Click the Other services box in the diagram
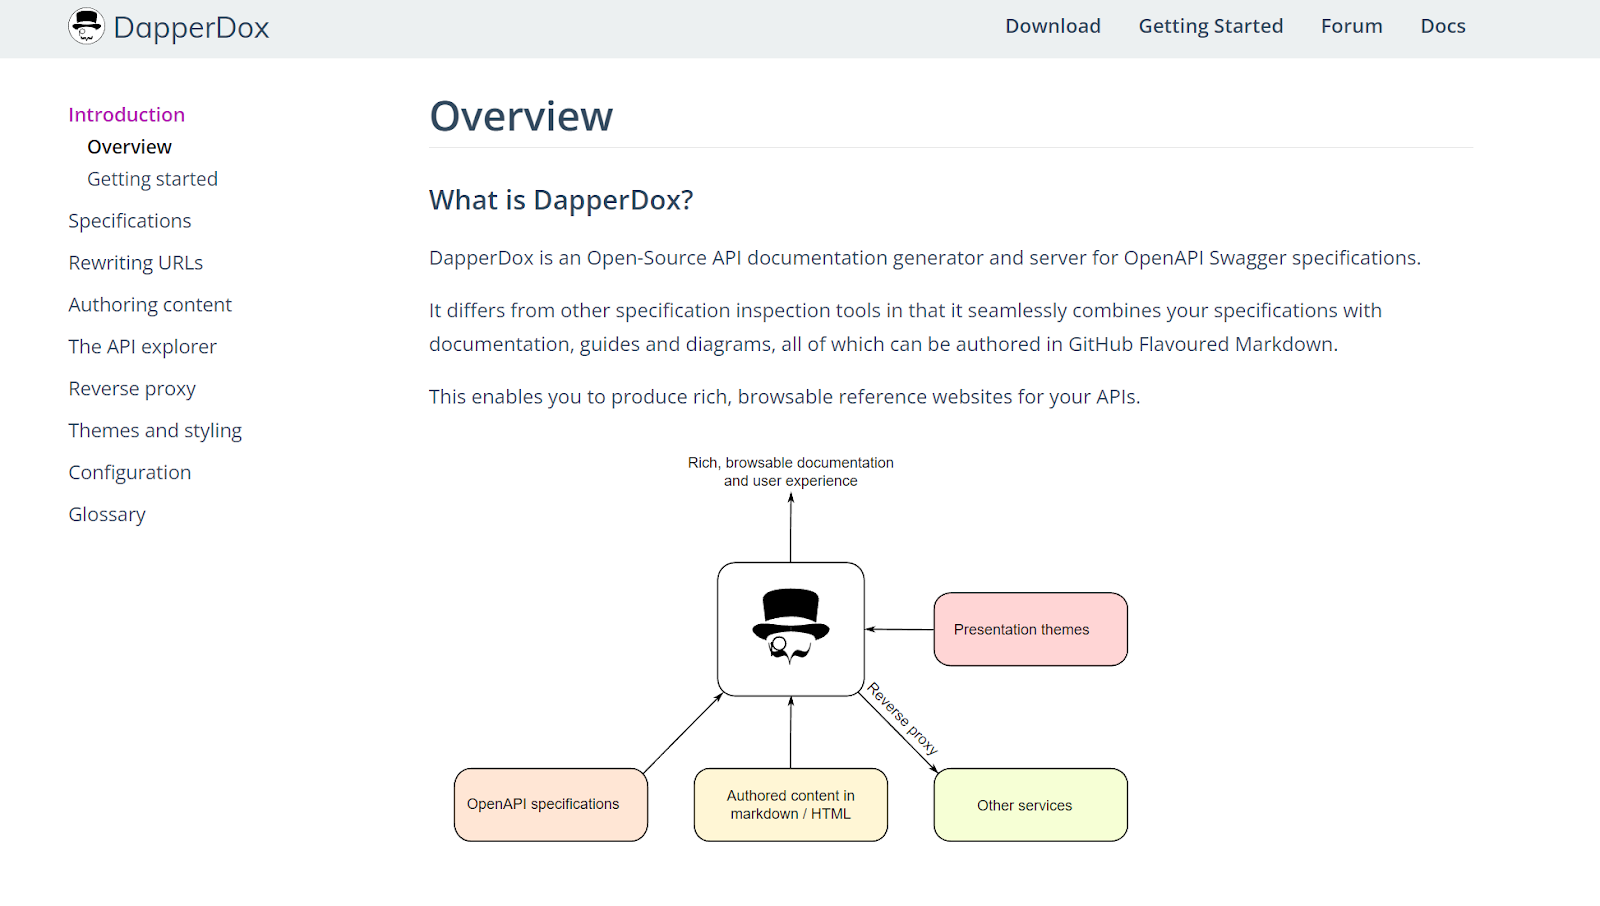This screenshot has width=1600, height=906. click(x=1030, y=804)
